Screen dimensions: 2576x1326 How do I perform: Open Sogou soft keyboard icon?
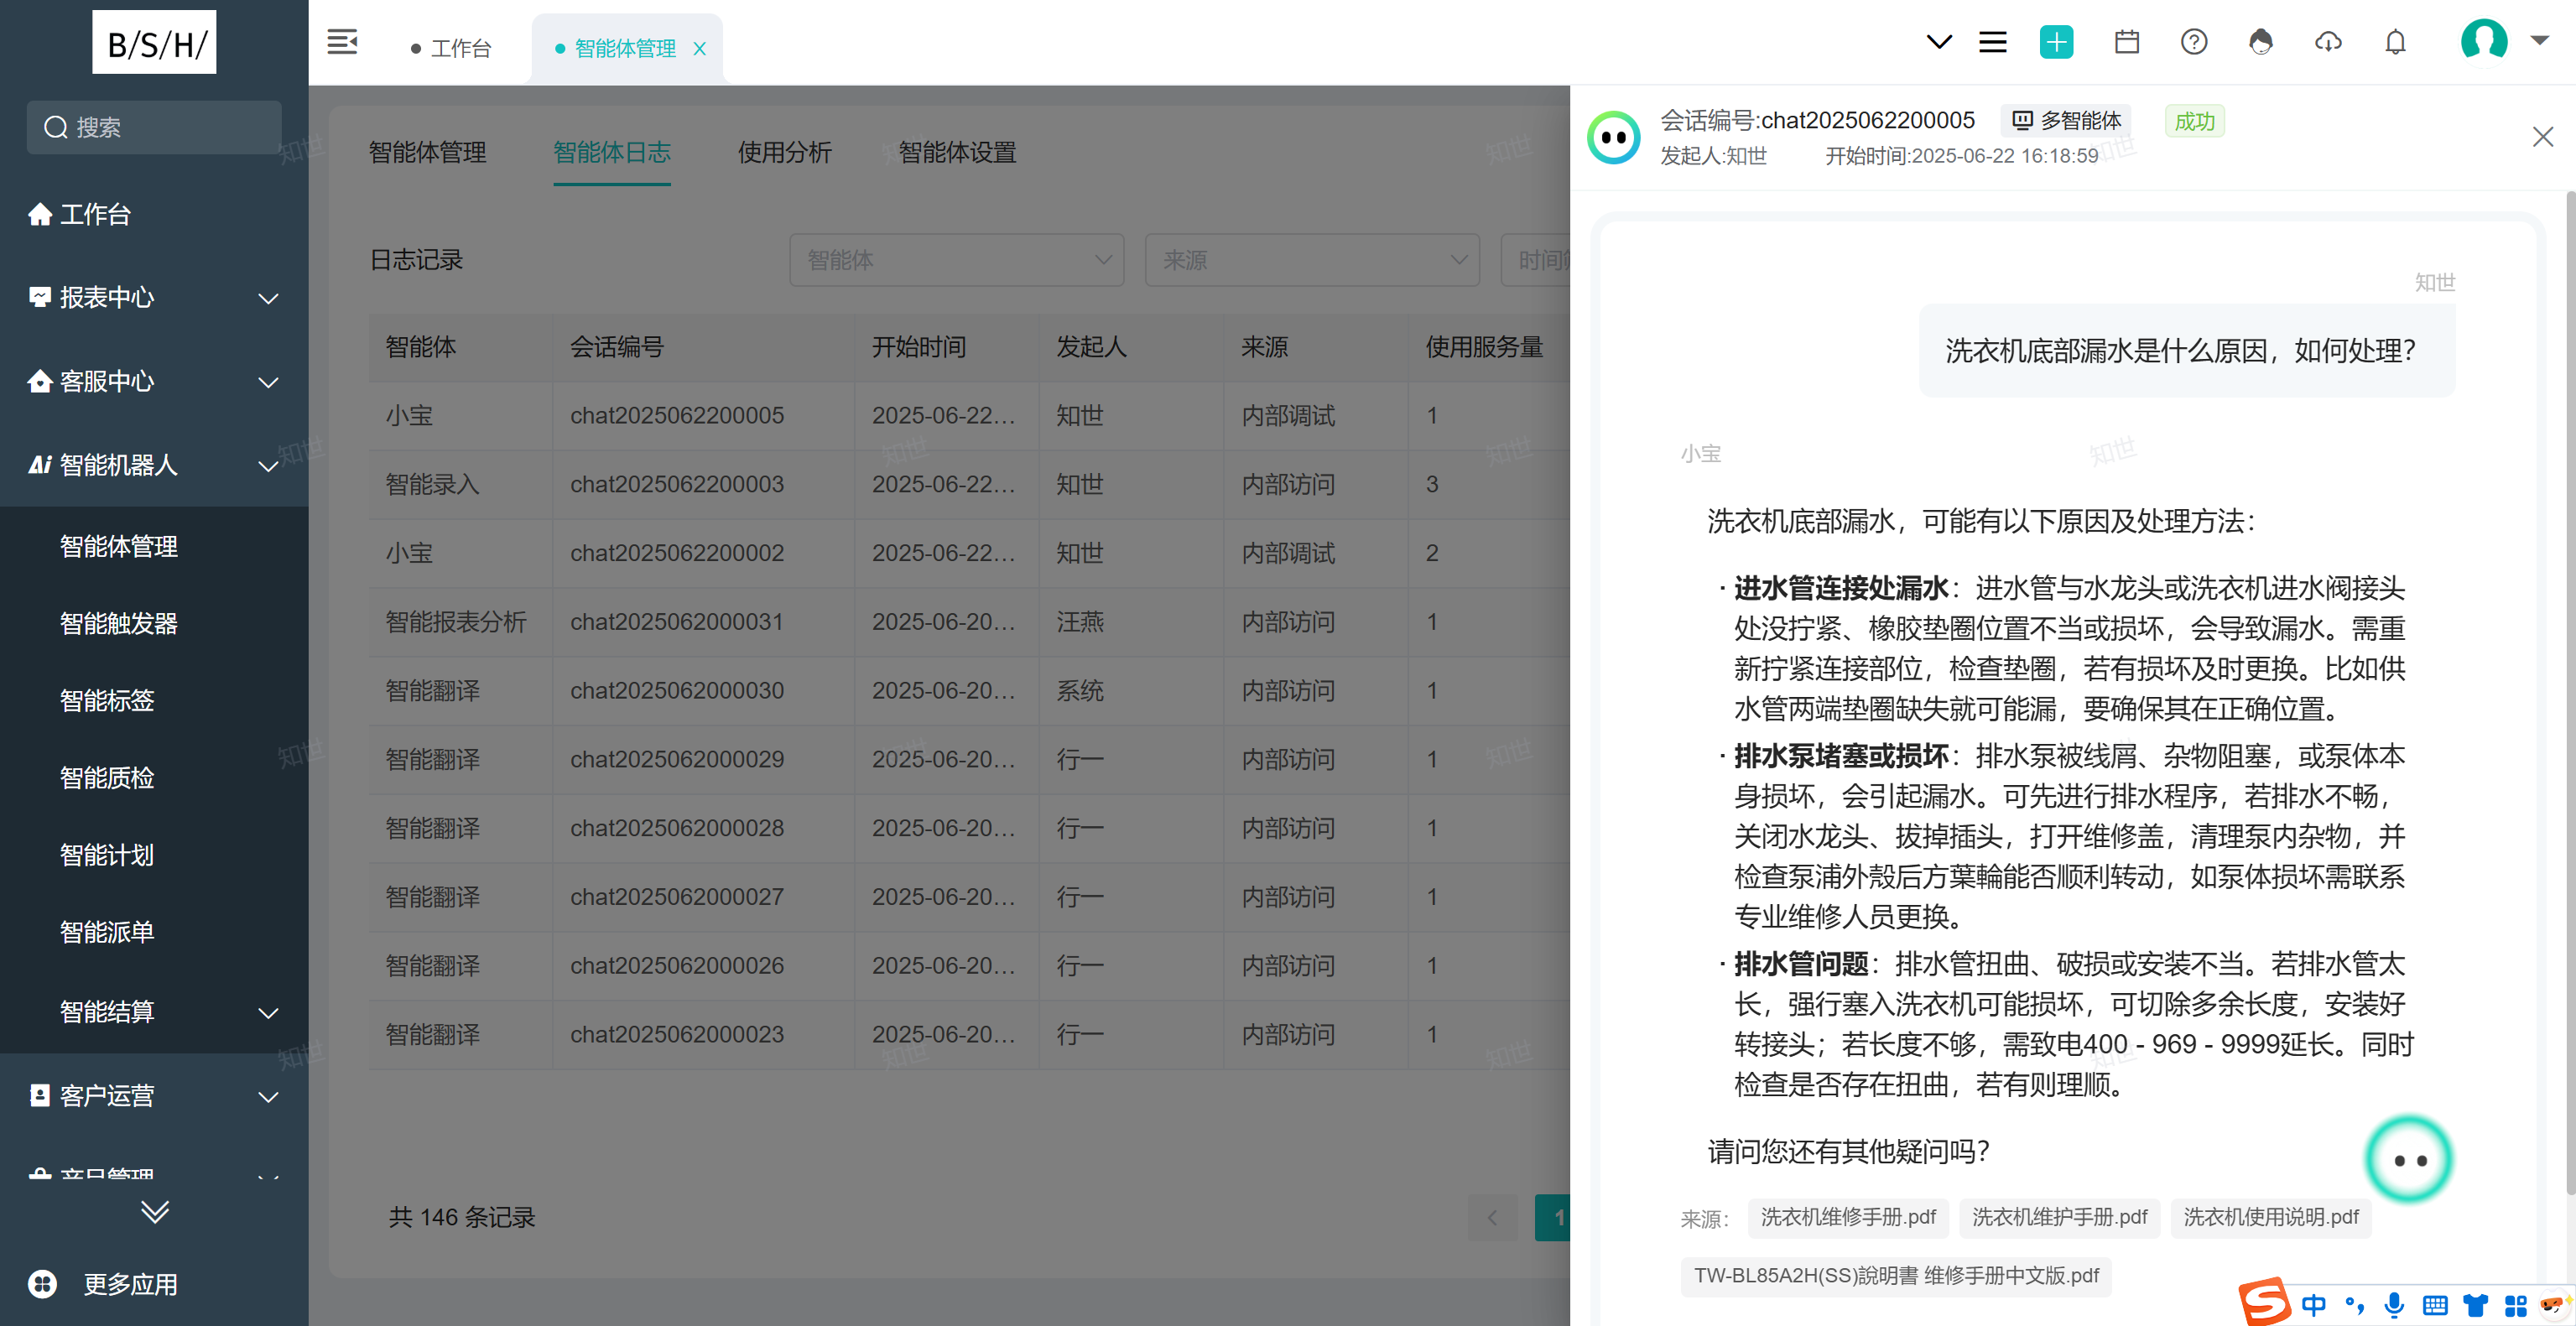(x=2435, y=1305)
